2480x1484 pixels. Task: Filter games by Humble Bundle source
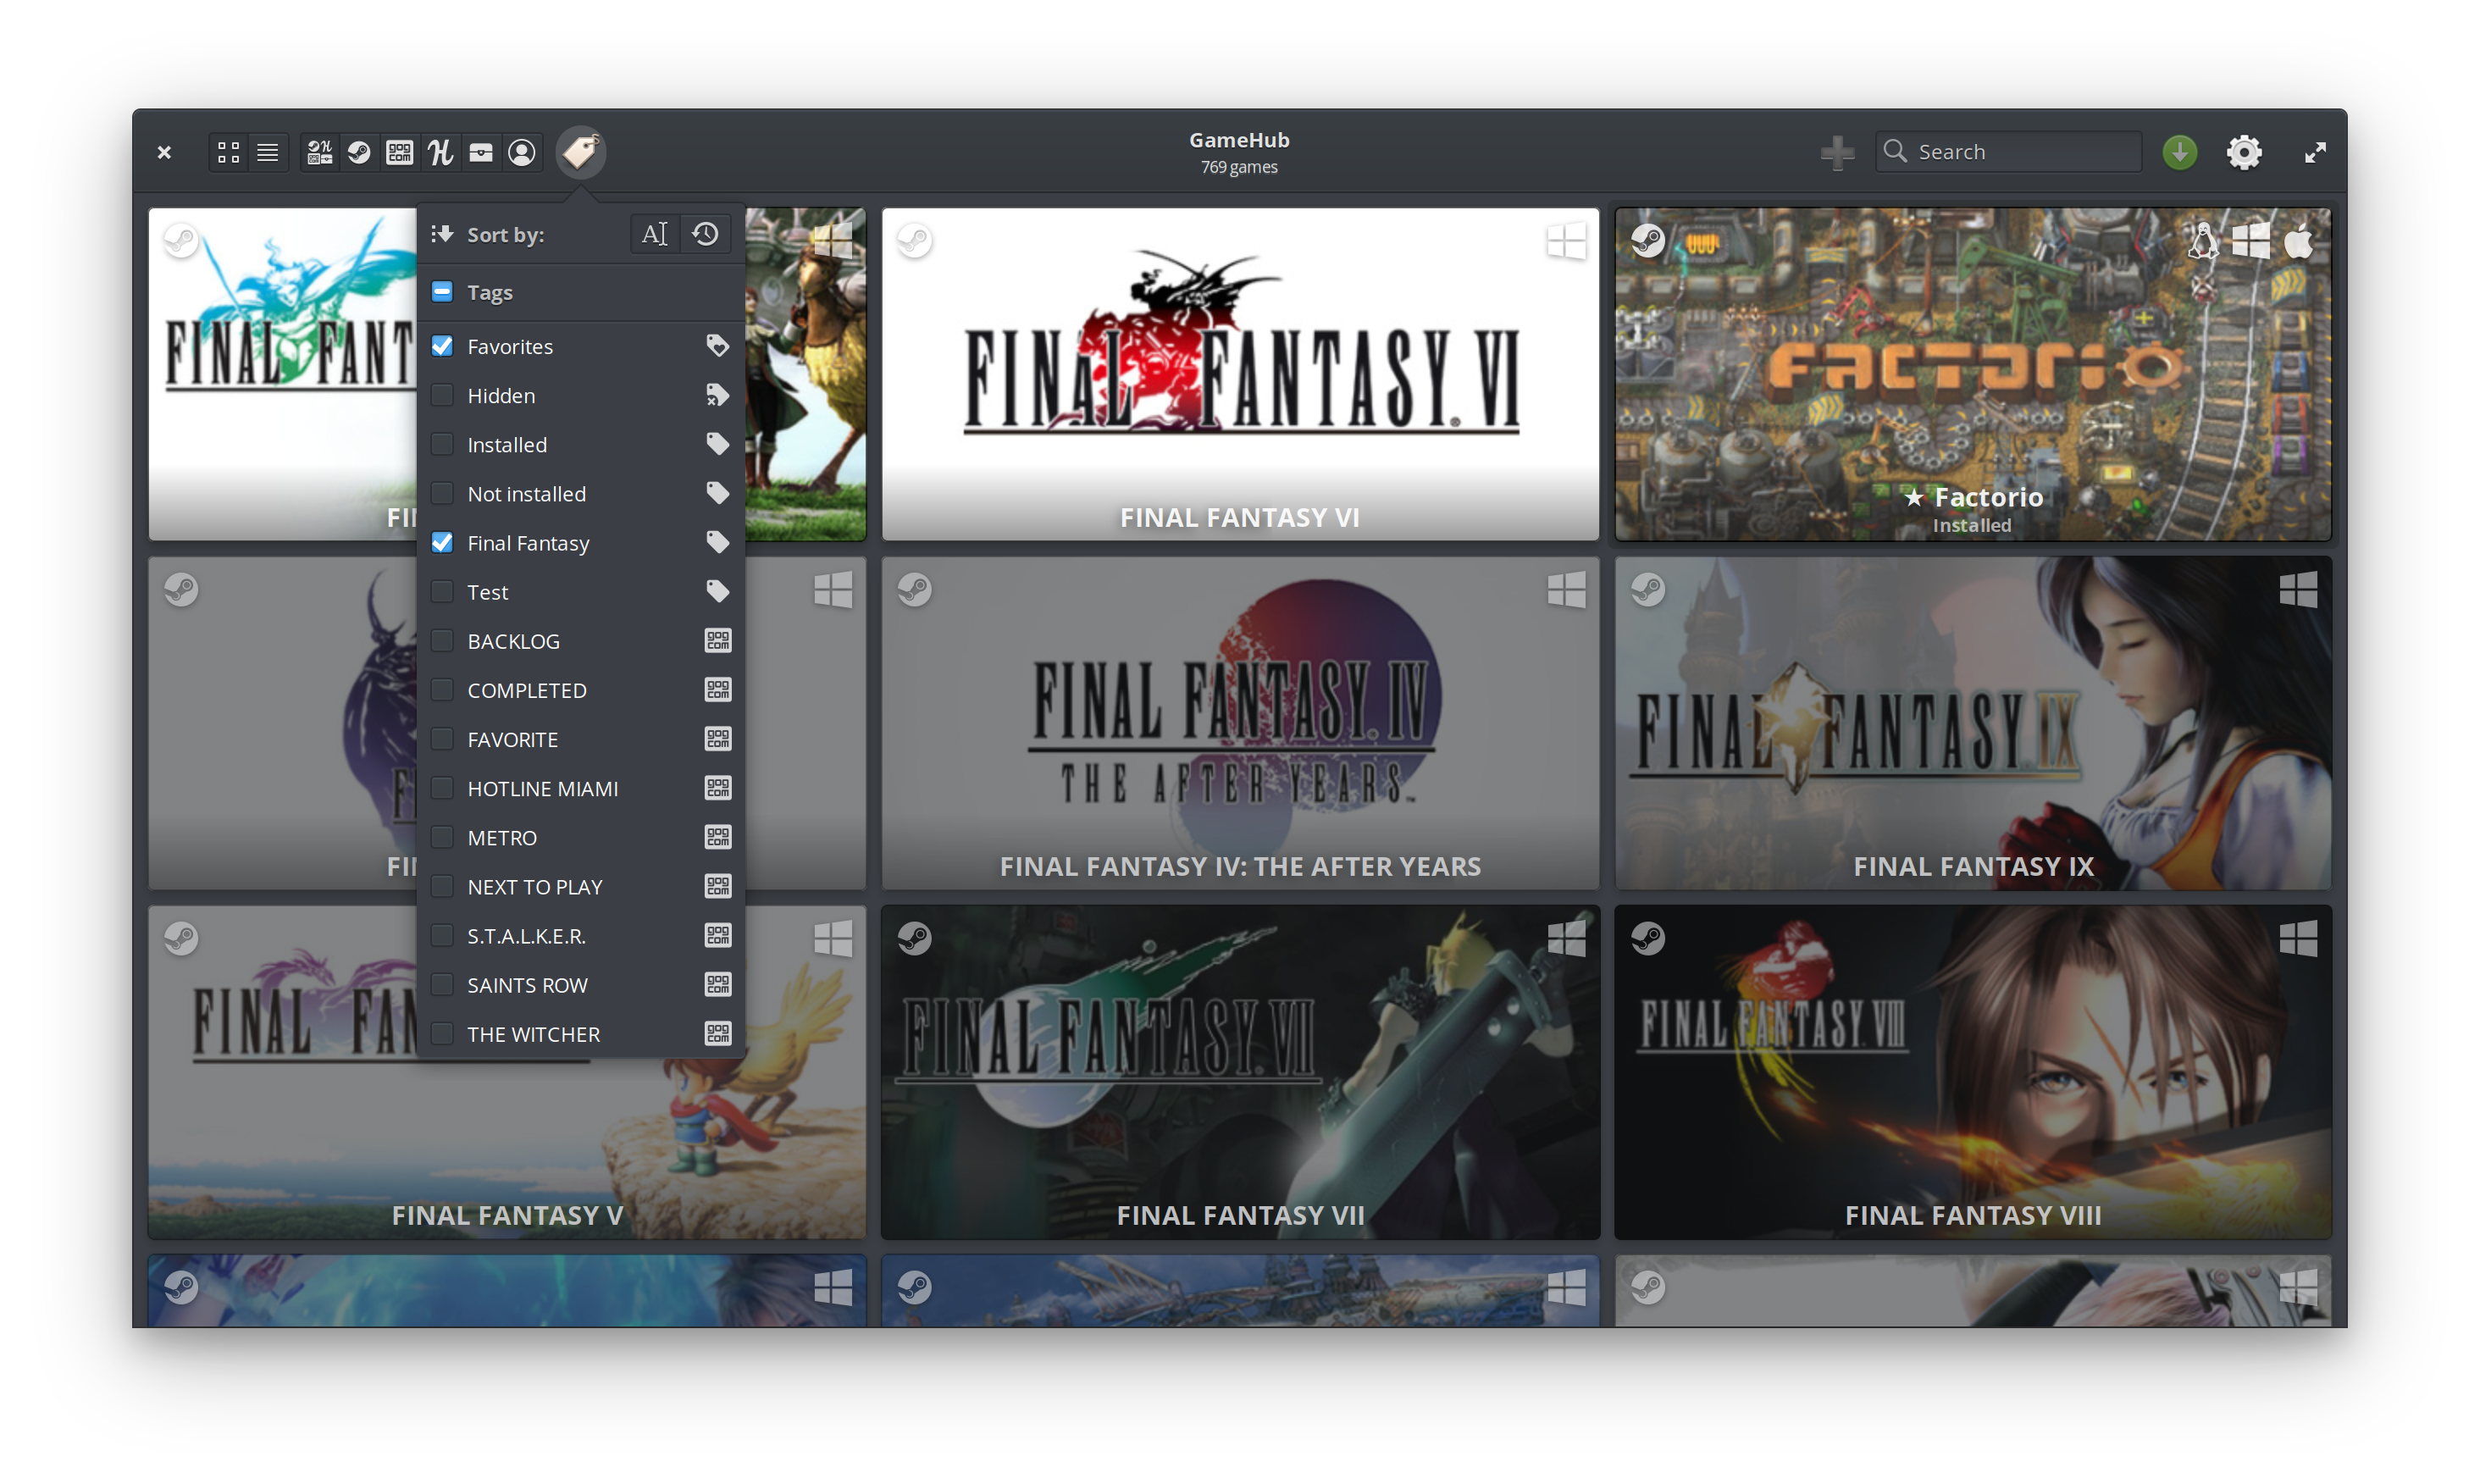(440, 152)
